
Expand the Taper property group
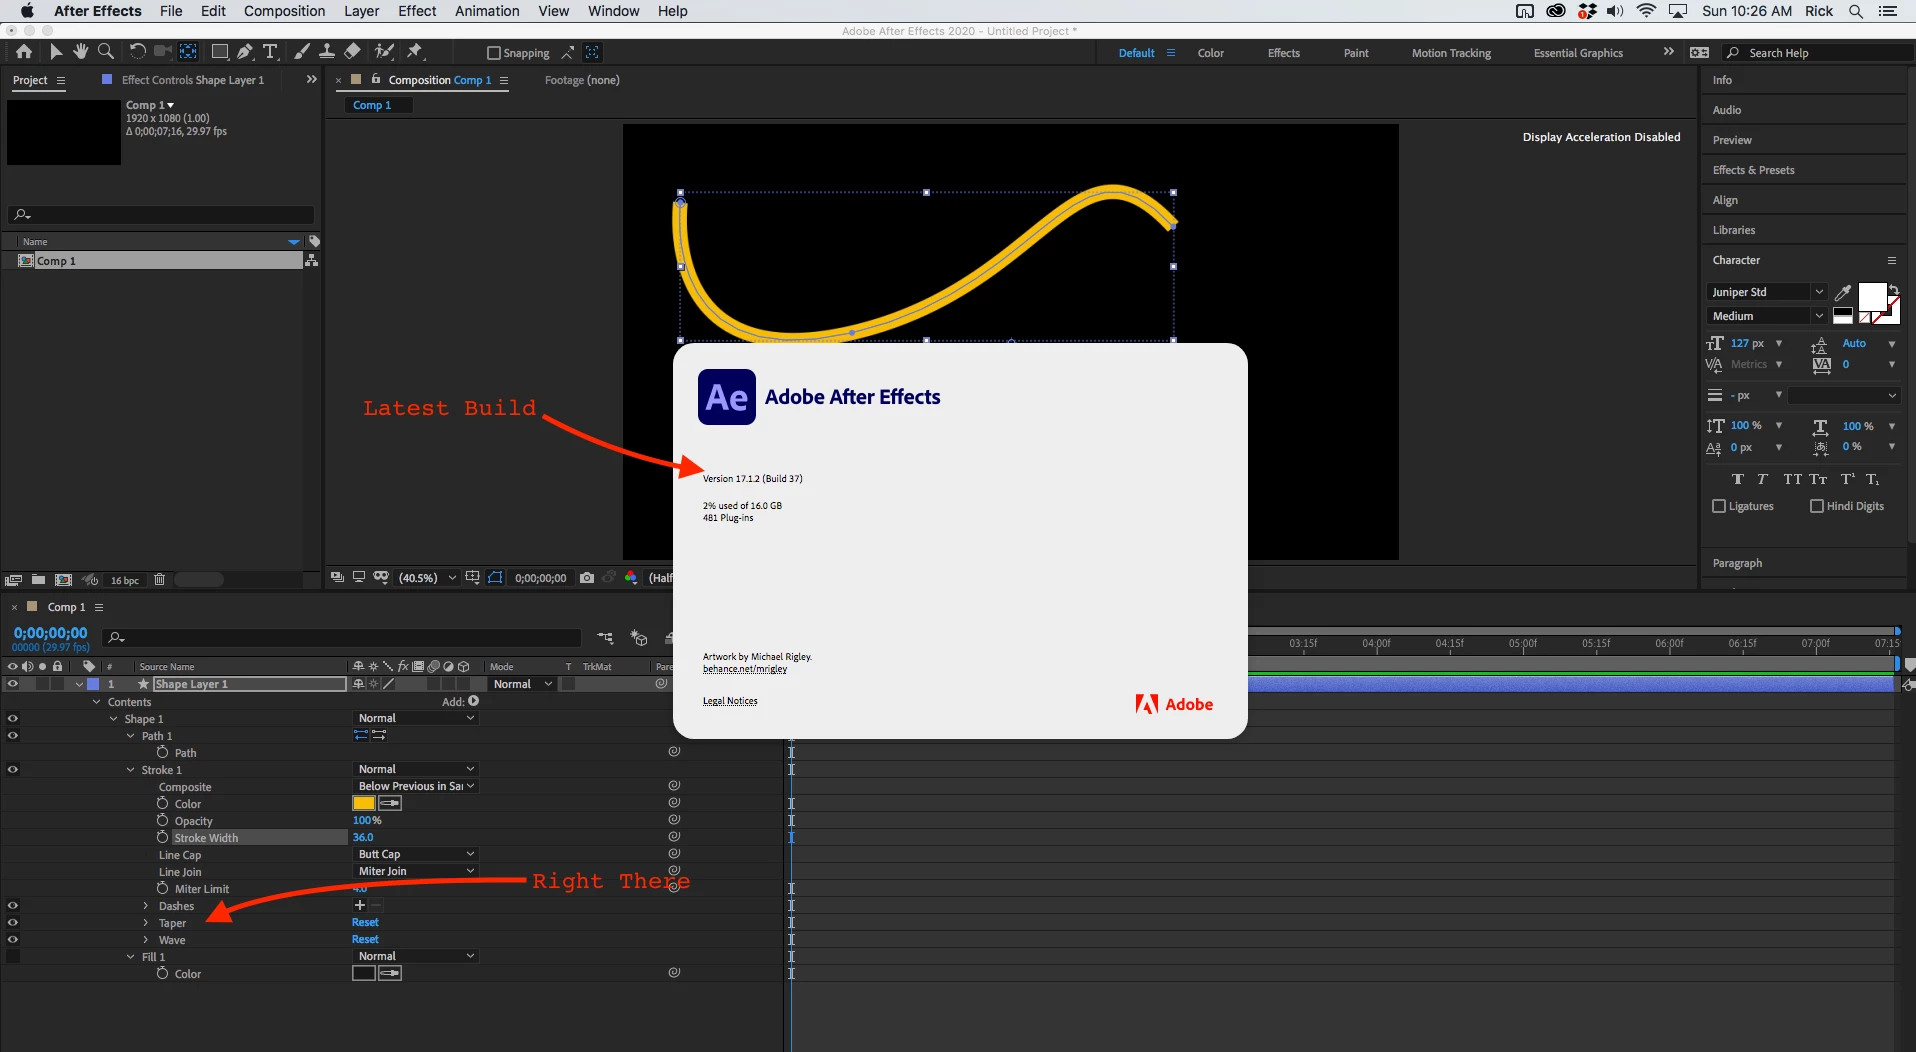(x=146, y=923)
